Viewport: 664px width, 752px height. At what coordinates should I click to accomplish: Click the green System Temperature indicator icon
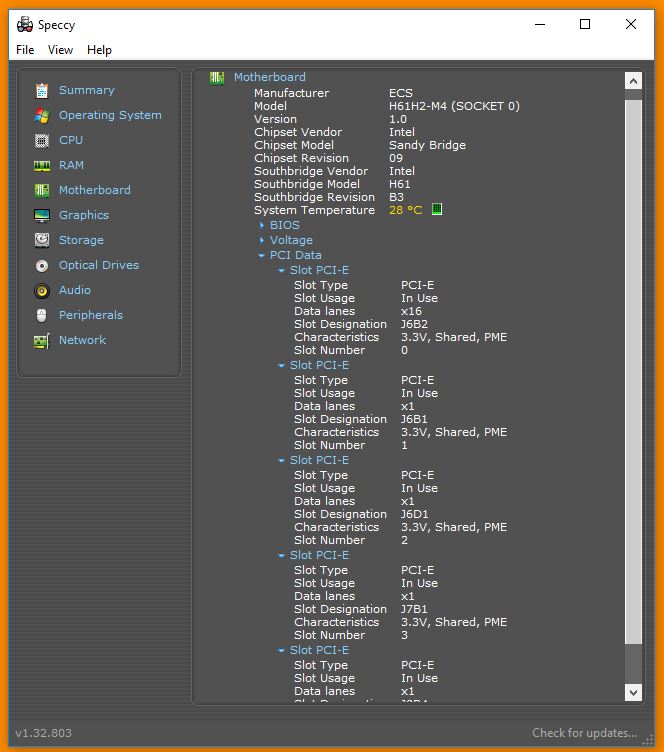437,209
